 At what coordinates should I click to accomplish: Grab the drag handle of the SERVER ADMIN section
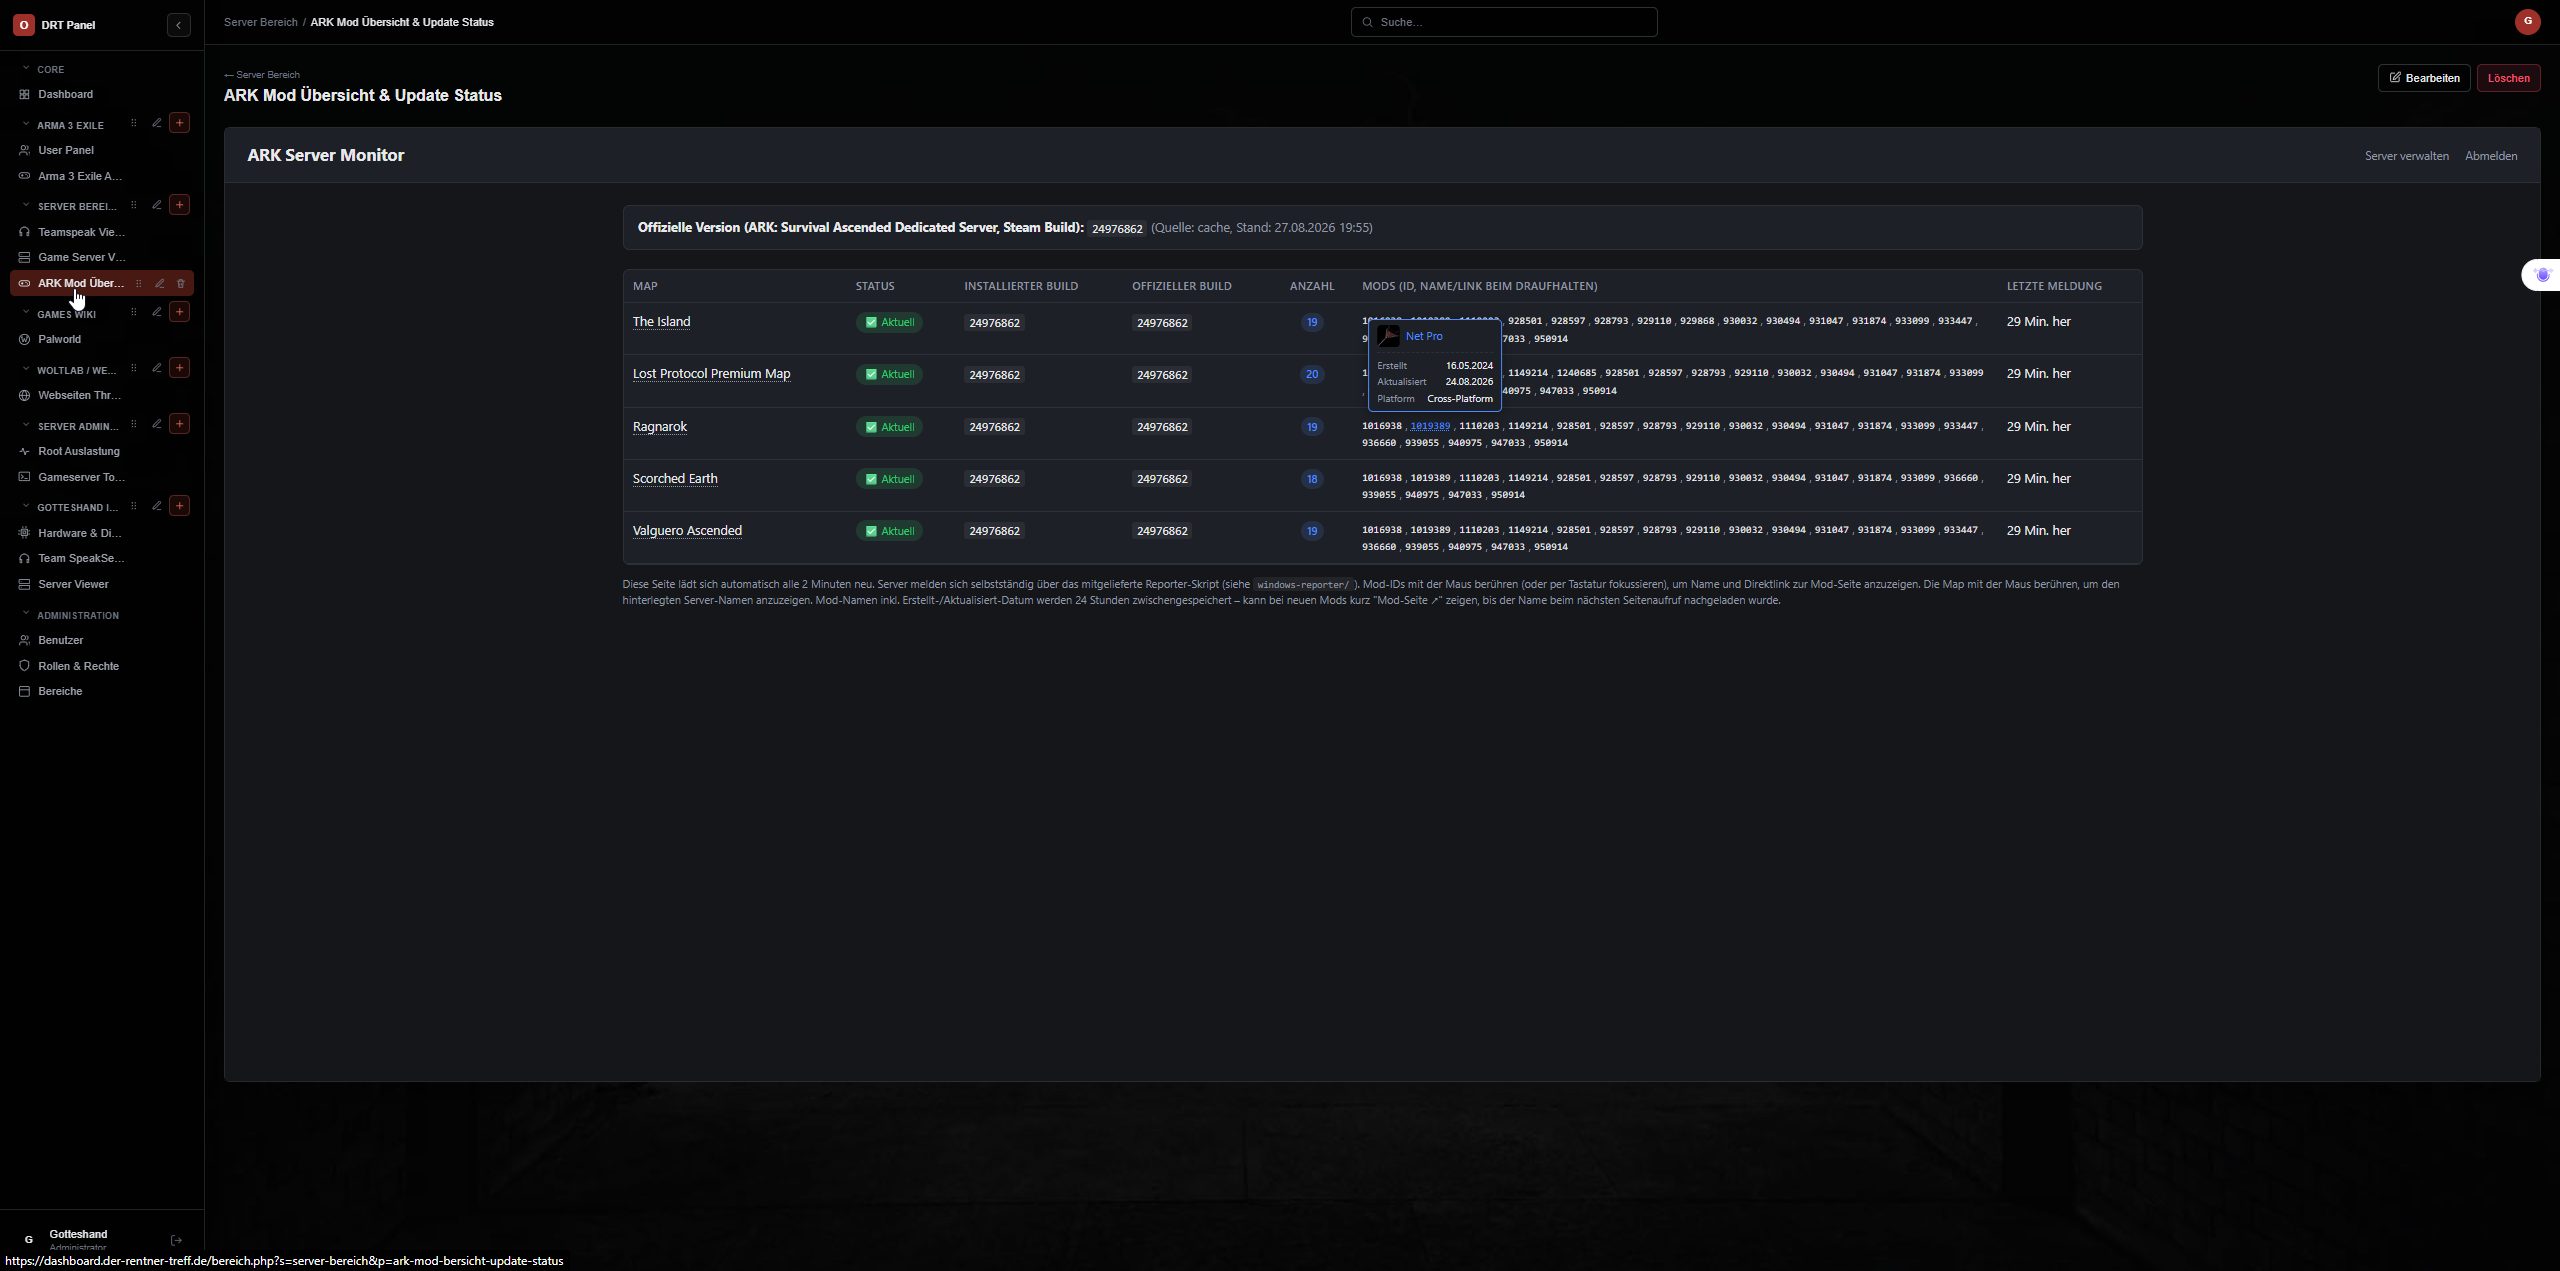(x=133, y=425)
